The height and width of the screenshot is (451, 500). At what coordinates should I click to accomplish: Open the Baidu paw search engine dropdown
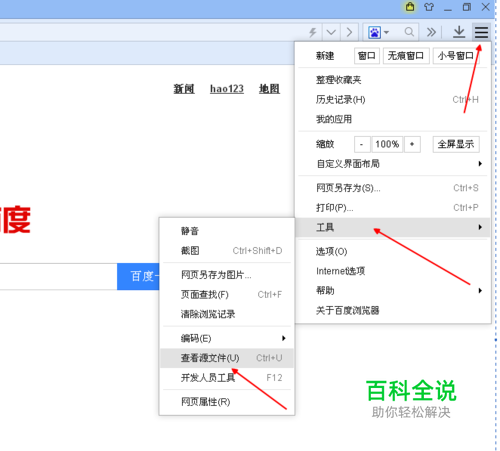point(379,32)
